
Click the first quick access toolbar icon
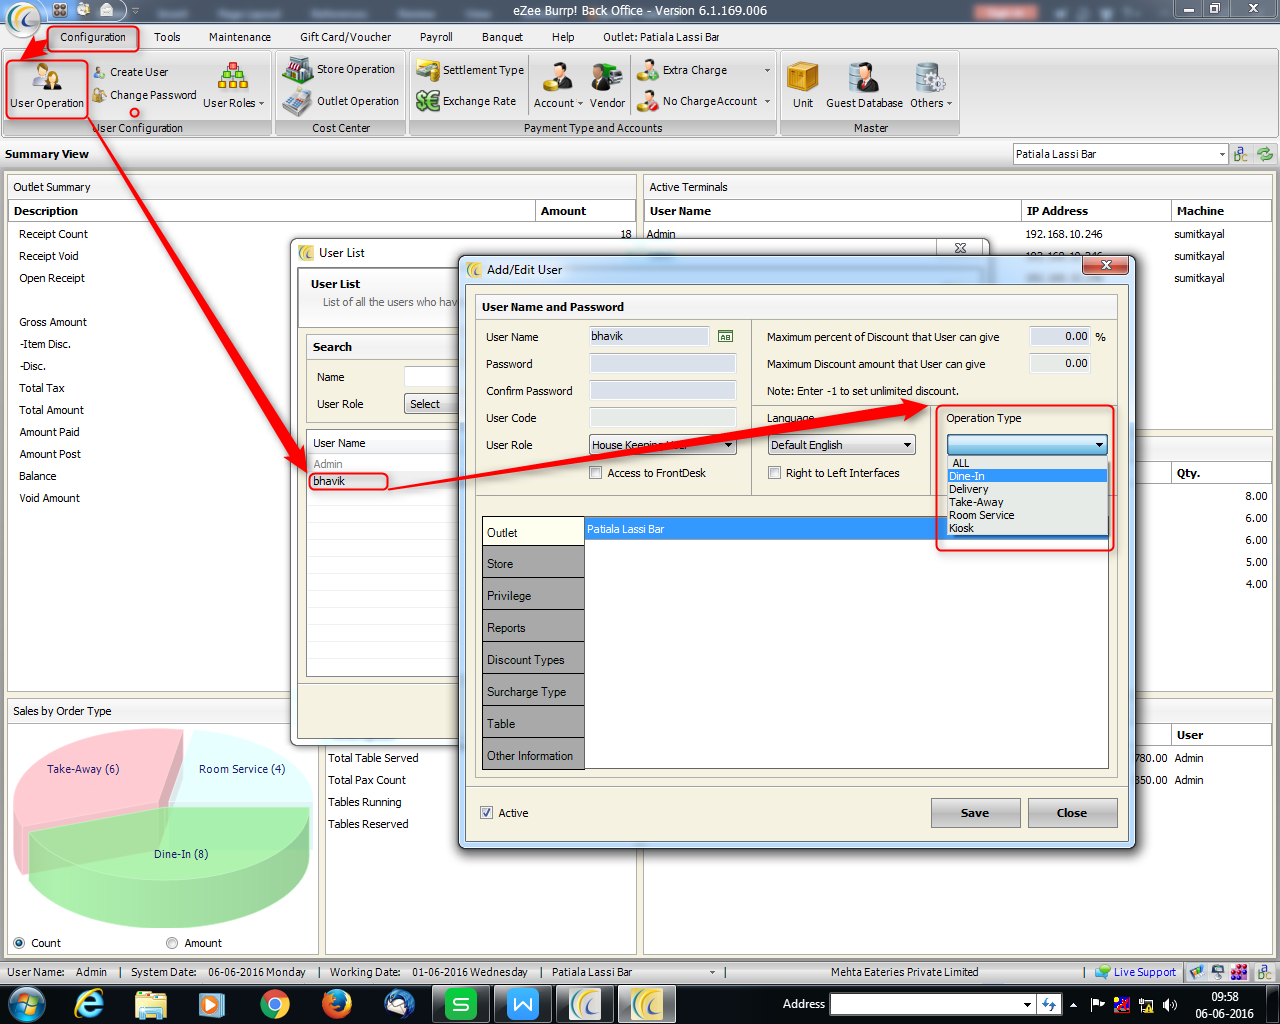(x=60, y=10)
